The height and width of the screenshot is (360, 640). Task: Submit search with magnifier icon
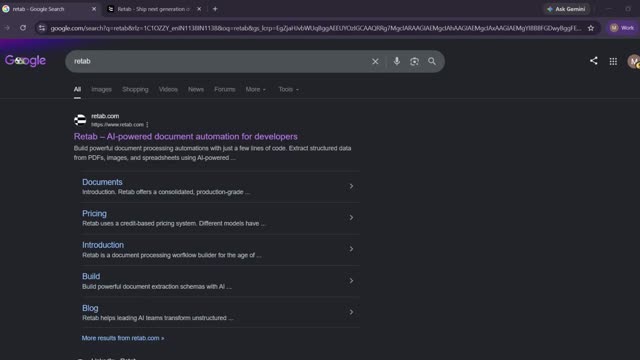pyautogui.click(x=431, y=62)
